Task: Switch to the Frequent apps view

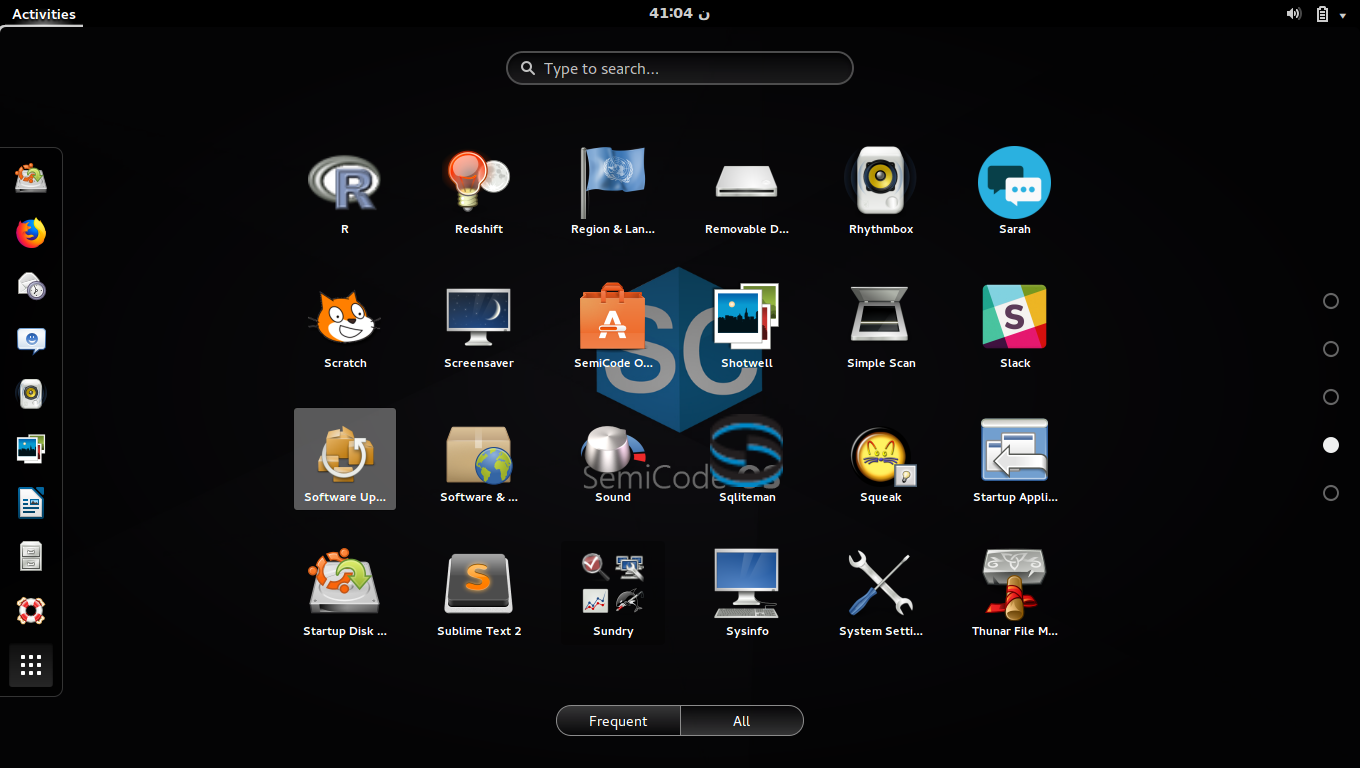Action: [618, 721]
